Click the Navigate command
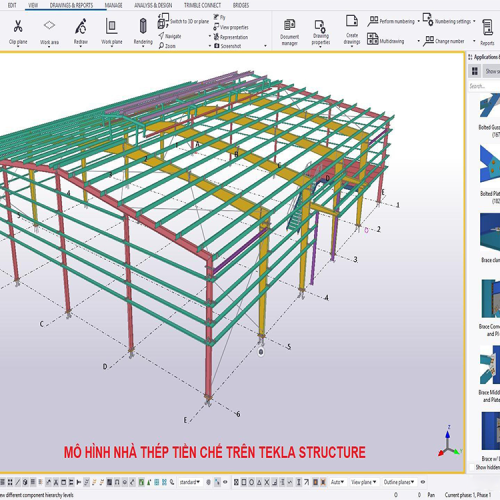 click(x=170, y=36)
